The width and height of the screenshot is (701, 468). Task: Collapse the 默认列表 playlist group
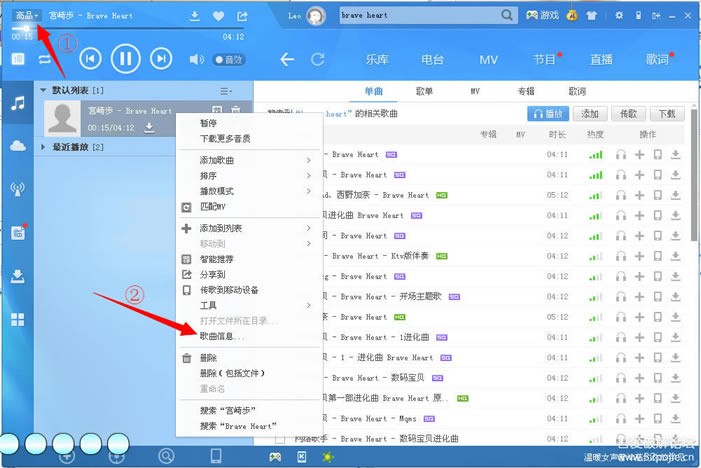coord(43,90)
